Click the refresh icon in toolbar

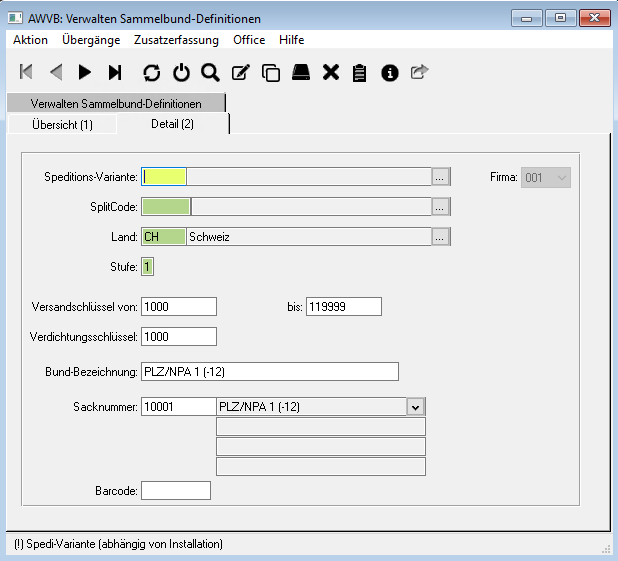pyautogui.click(x=151, y=72)
